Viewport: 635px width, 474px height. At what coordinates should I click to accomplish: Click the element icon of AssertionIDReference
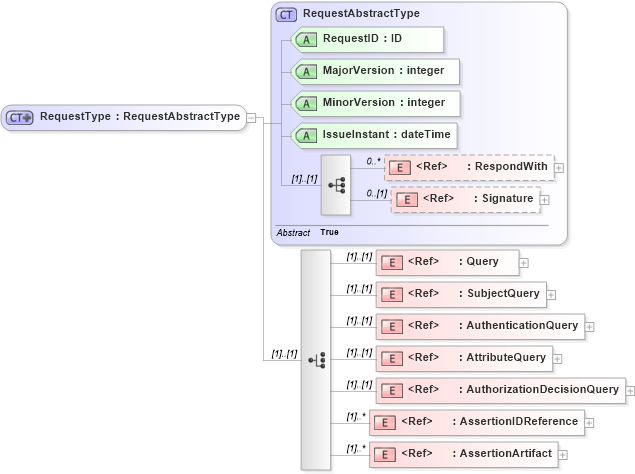(x=385, y=423)
